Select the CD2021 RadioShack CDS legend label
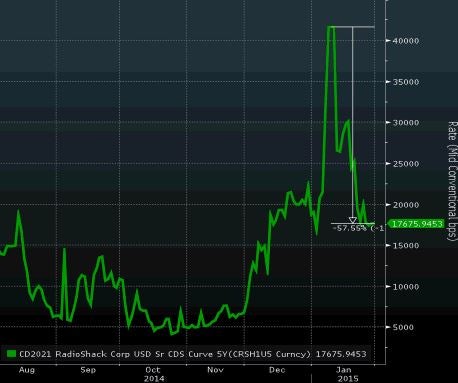The width and height of the screenshot is (458, 383). coord(165,354)
